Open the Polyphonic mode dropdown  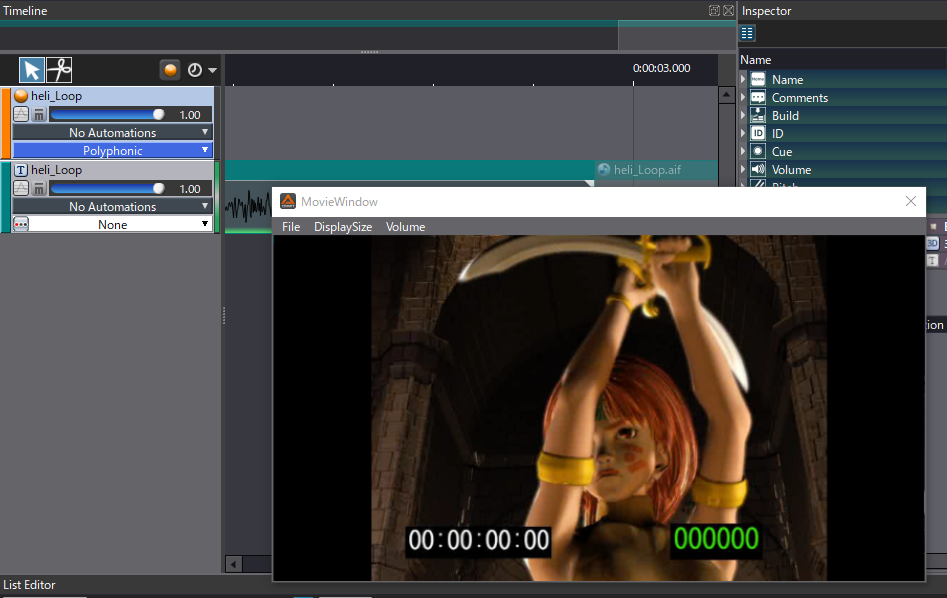pyautogui.click(x=112, y=150)
